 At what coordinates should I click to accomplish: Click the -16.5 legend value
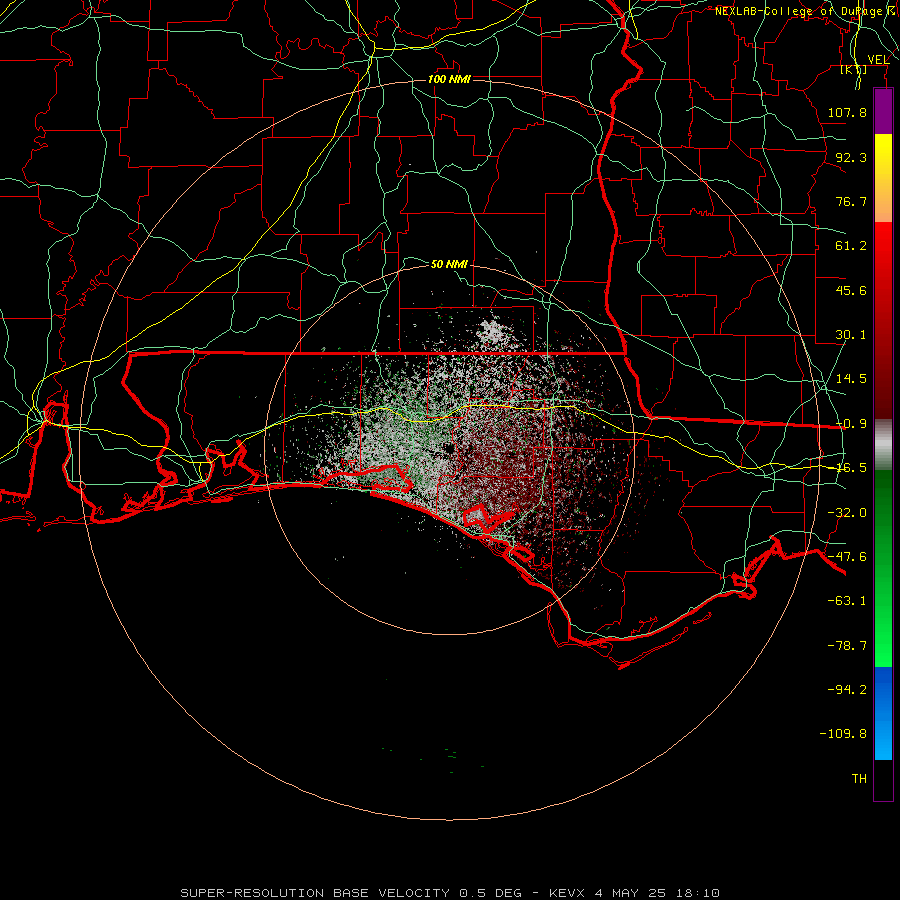851,468
